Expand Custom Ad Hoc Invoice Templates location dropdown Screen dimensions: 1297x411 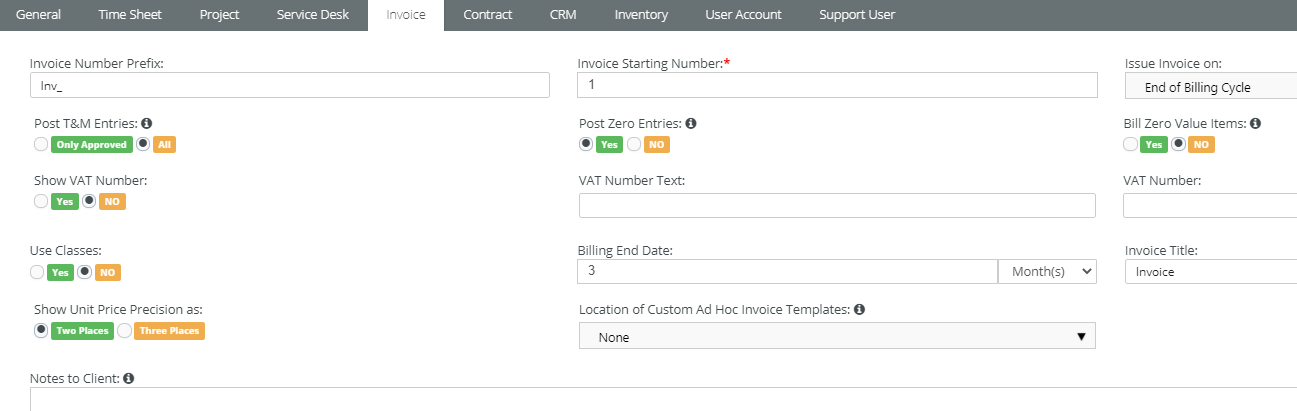[837, 337]
